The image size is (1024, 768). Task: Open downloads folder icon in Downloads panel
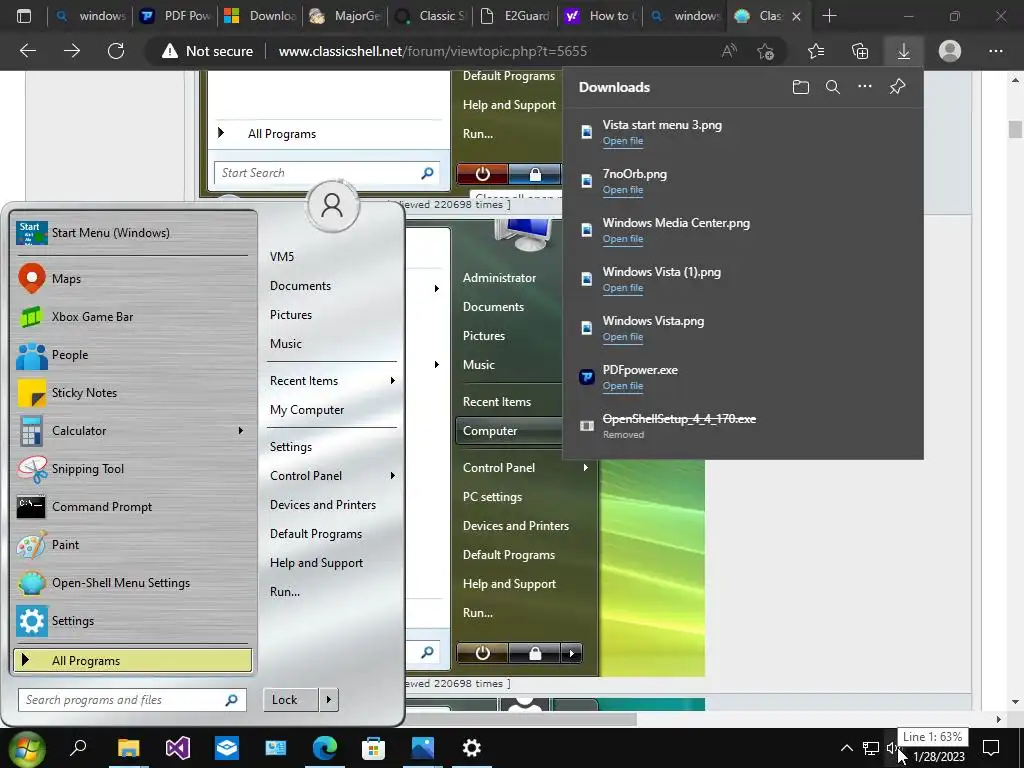point(801,87)
